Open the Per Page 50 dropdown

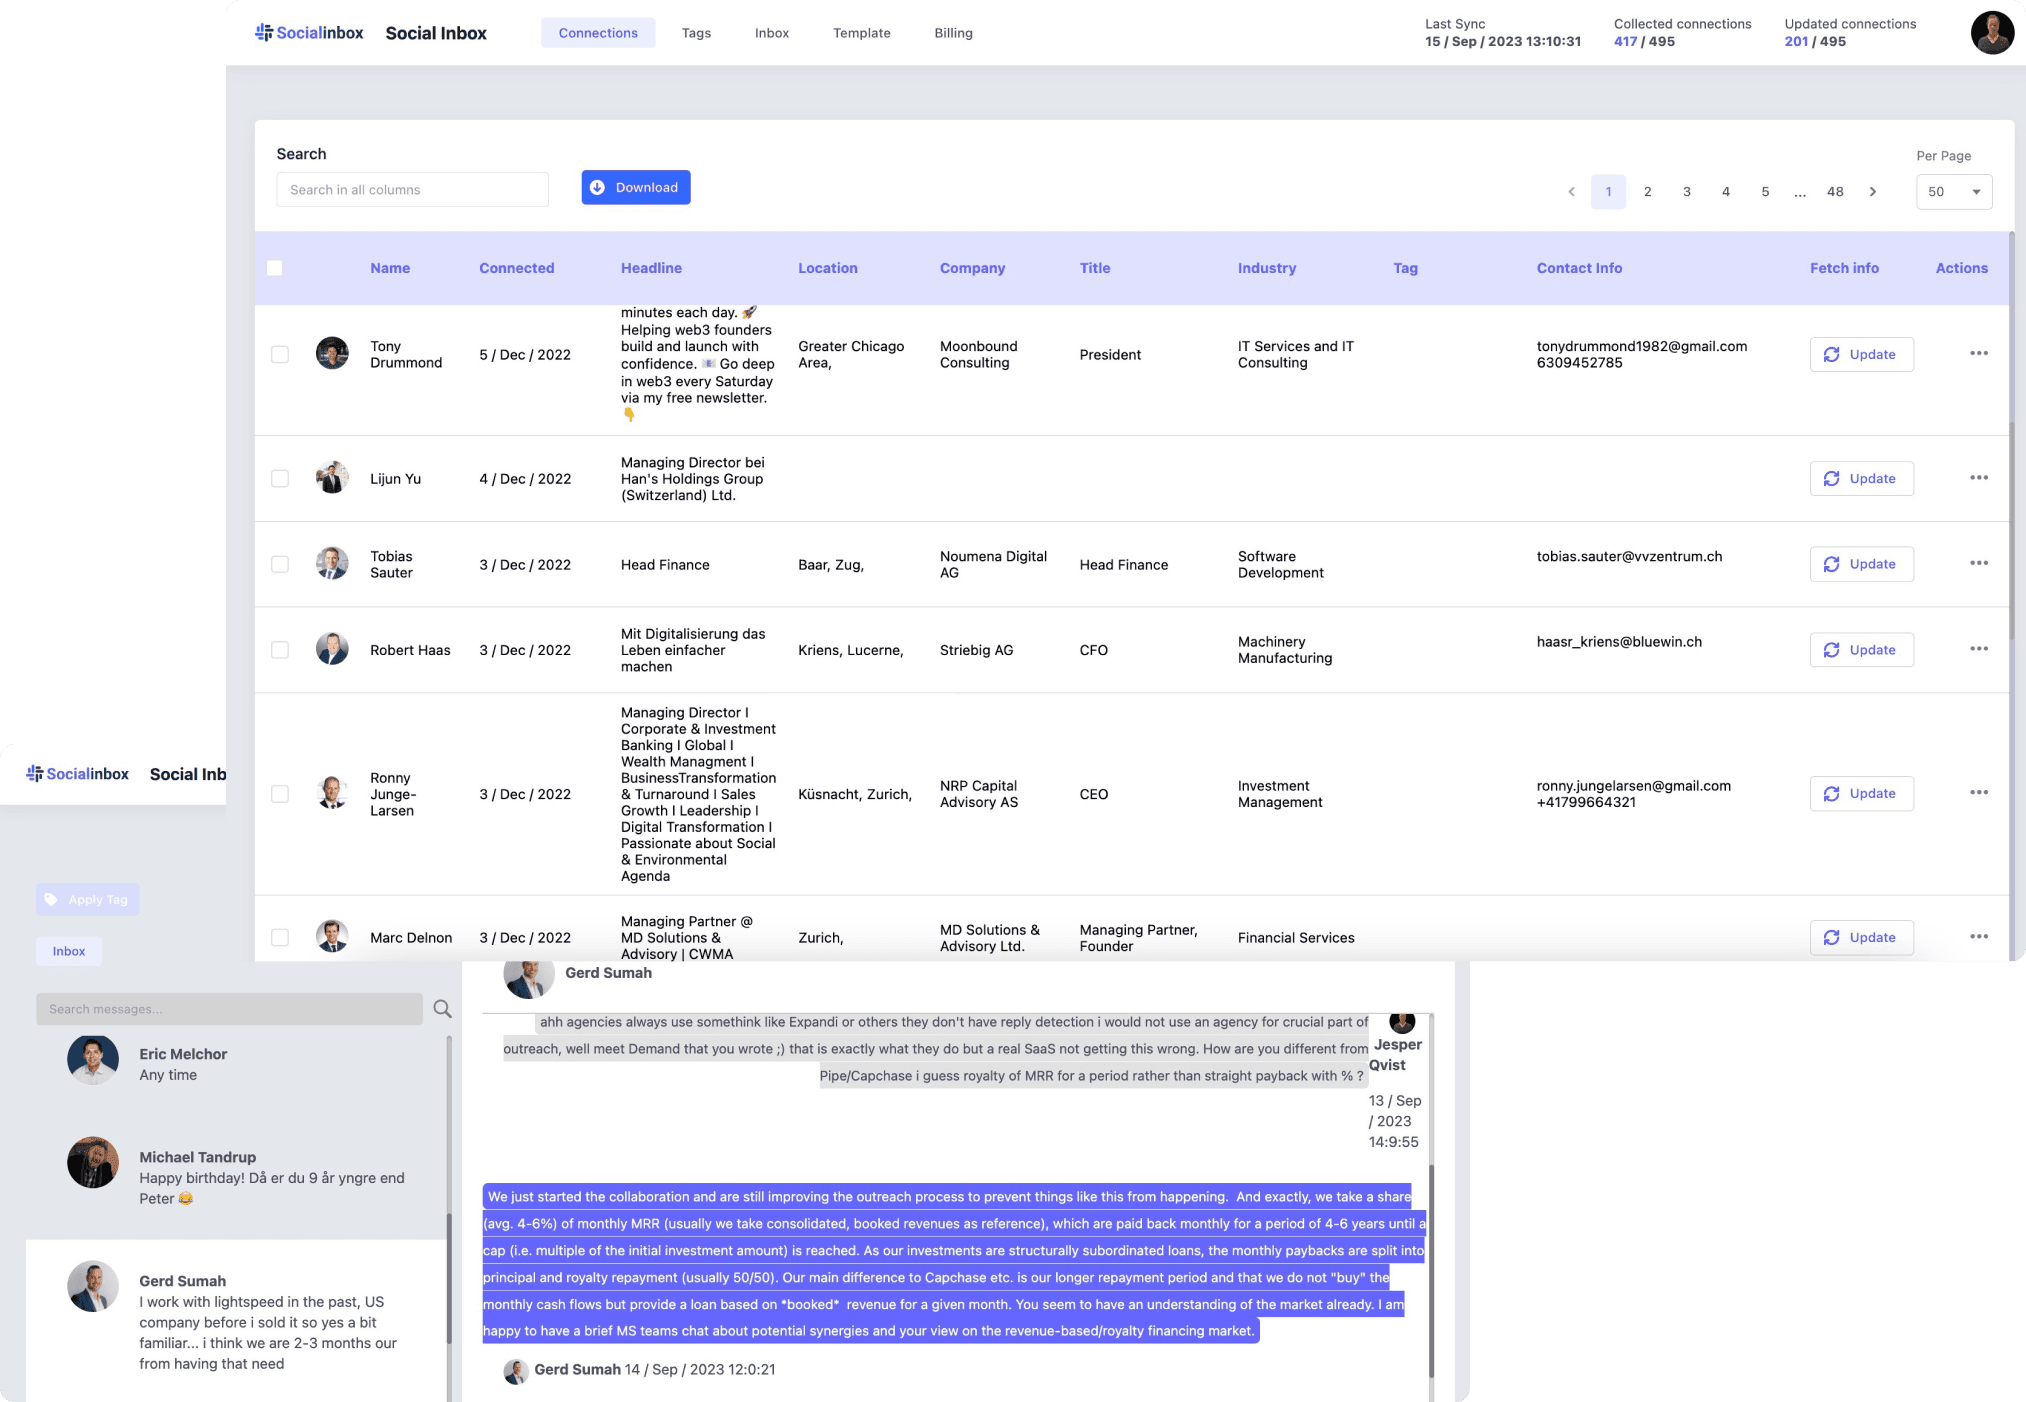point(1953,192)
